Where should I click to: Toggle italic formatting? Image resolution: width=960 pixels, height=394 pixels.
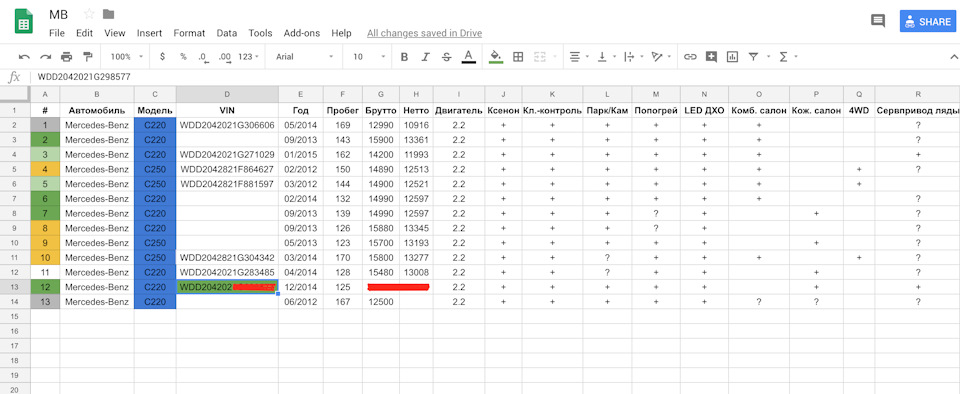(426, 57)
